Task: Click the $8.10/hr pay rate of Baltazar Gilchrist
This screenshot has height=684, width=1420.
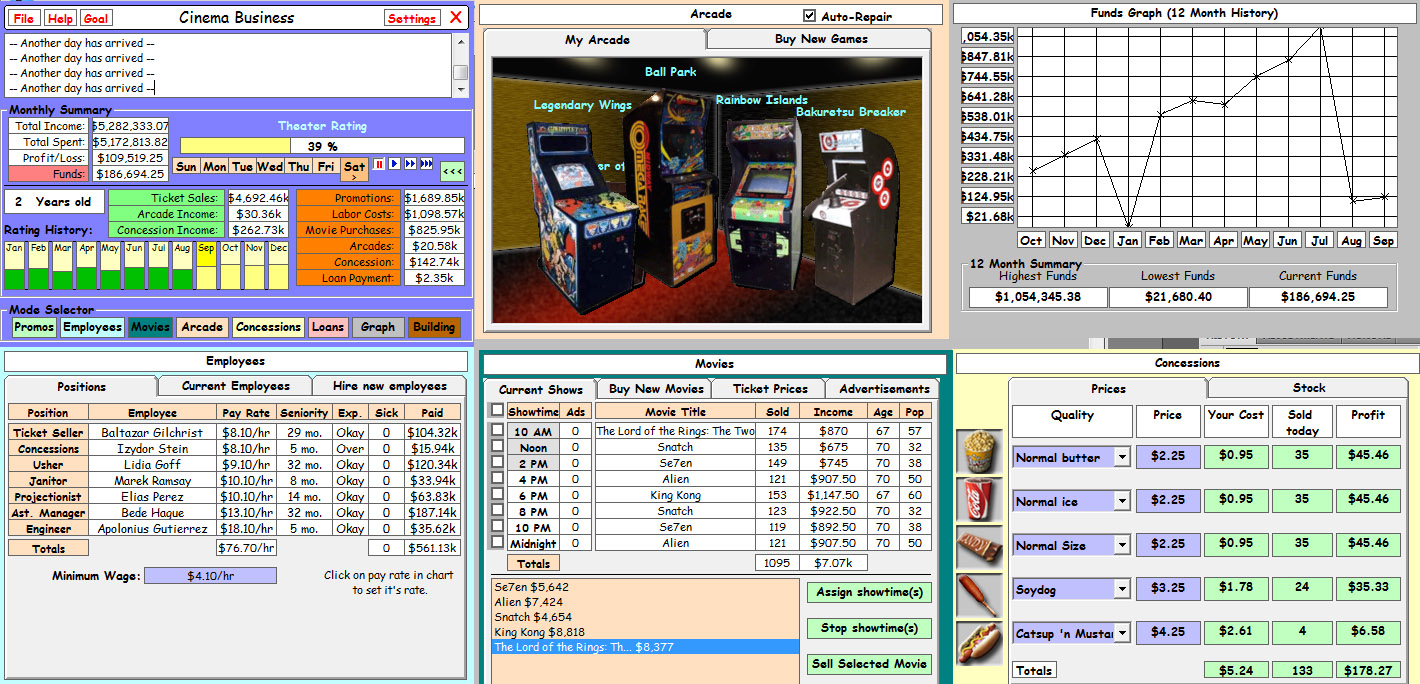Action: 245,433
